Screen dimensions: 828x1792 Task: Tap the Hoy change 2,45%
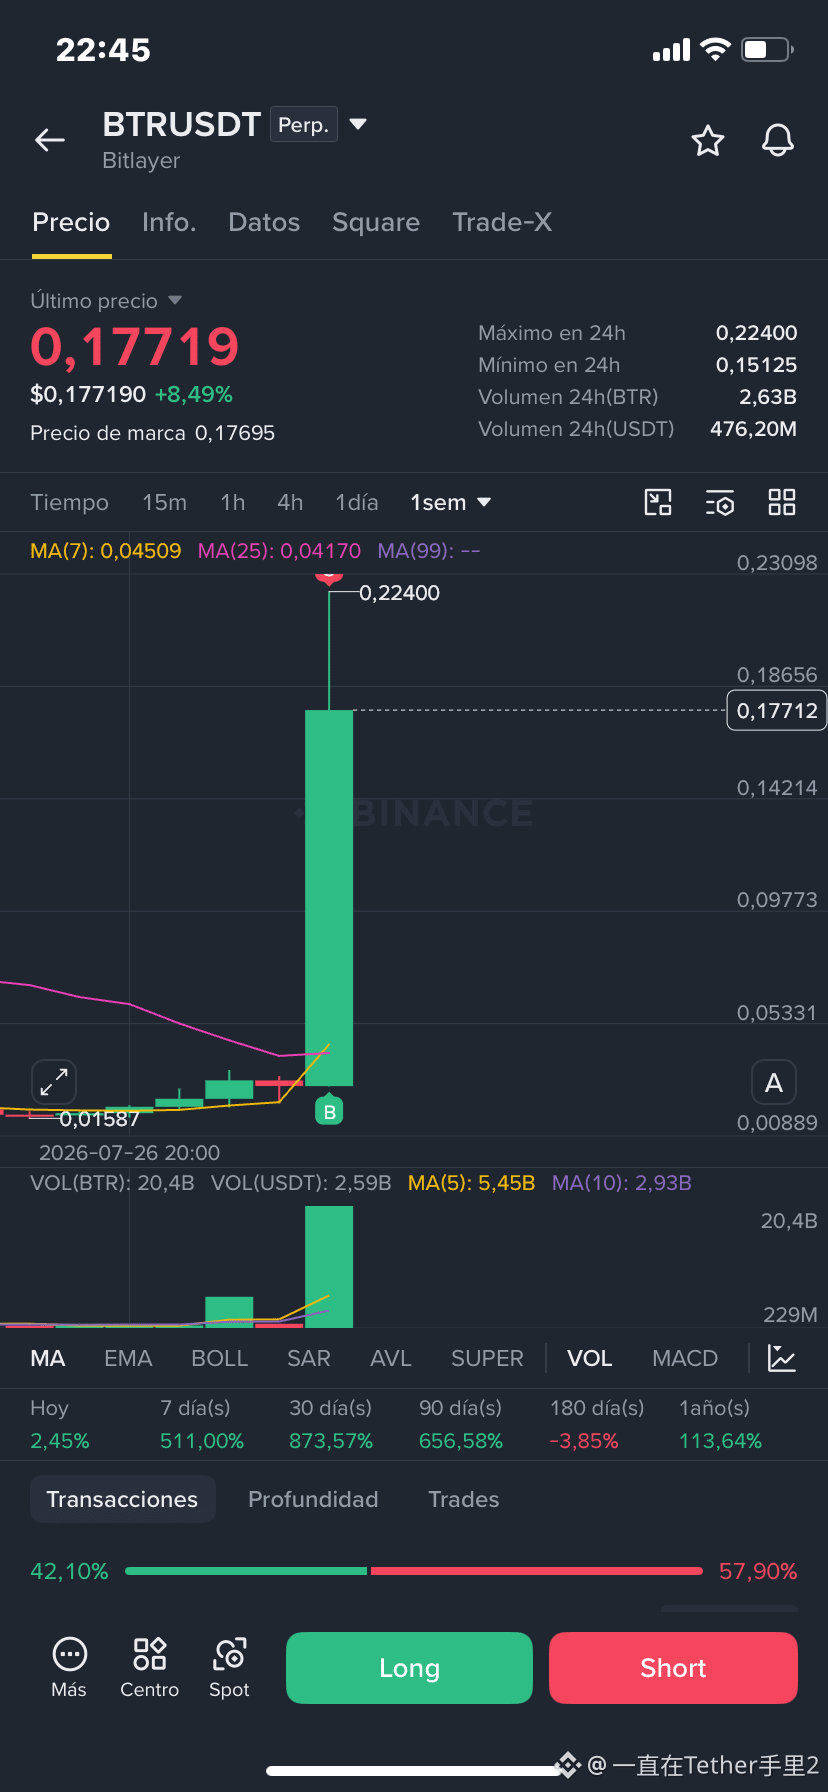point(60,1441)
